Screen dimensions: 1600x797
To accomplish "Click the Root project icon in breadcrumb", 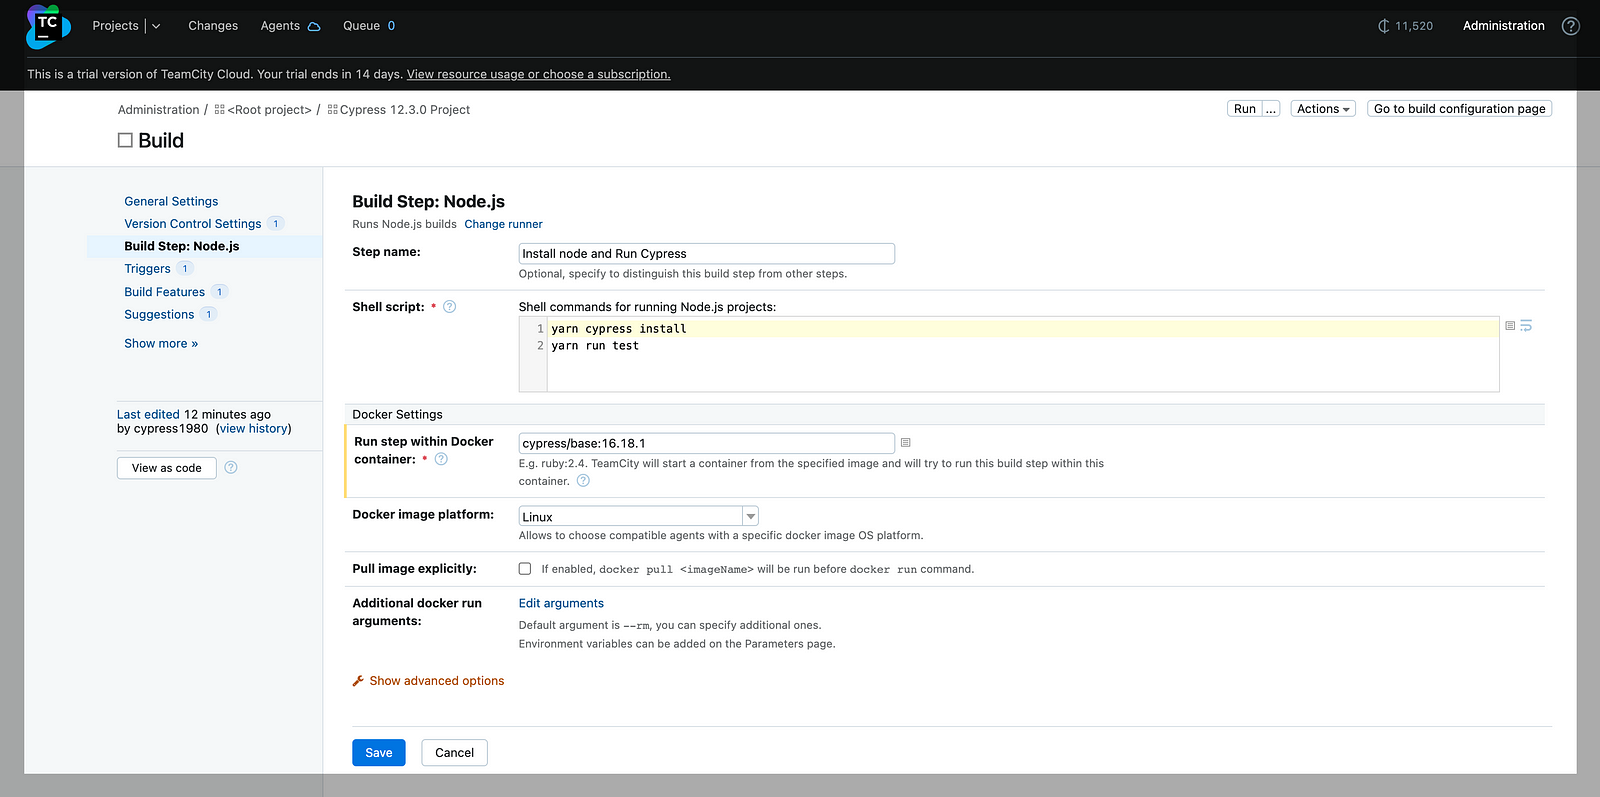I will [x=220, y=110].
